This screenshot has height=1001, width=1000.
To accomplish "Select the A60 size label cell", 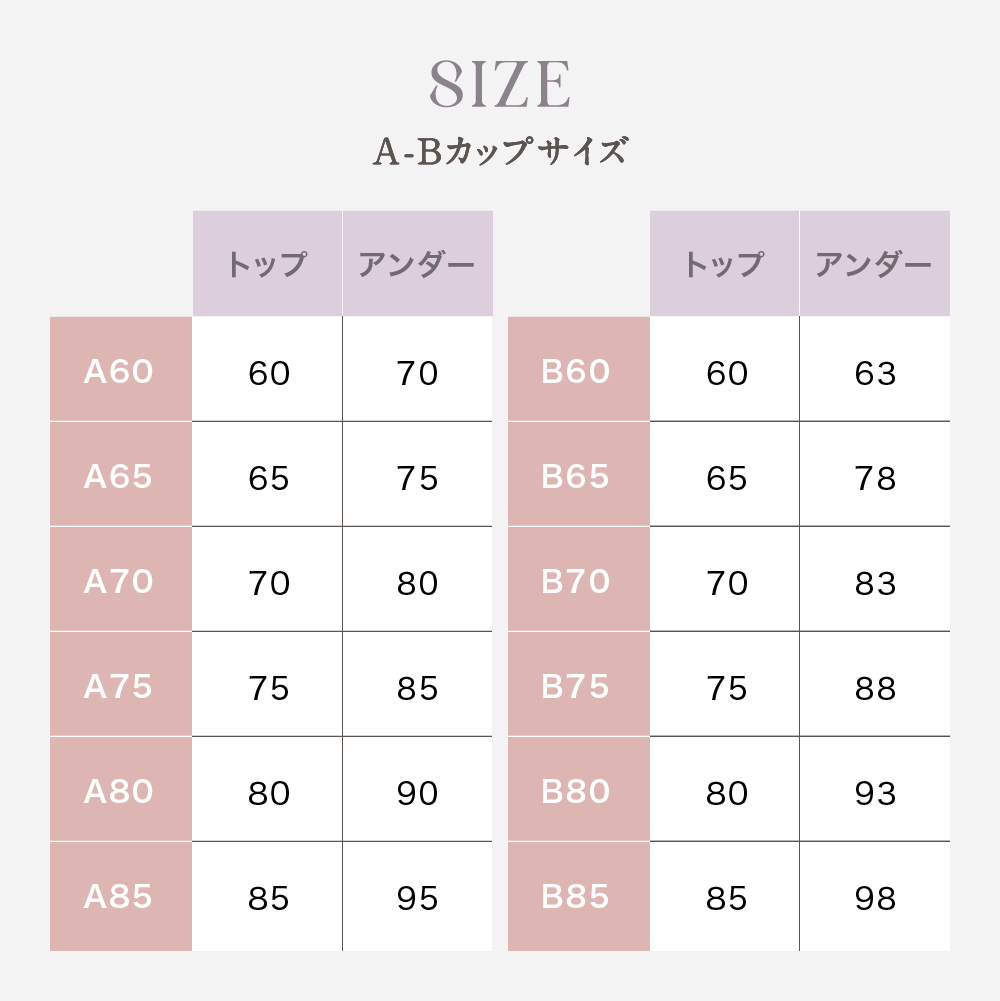I will coord(120,372).
